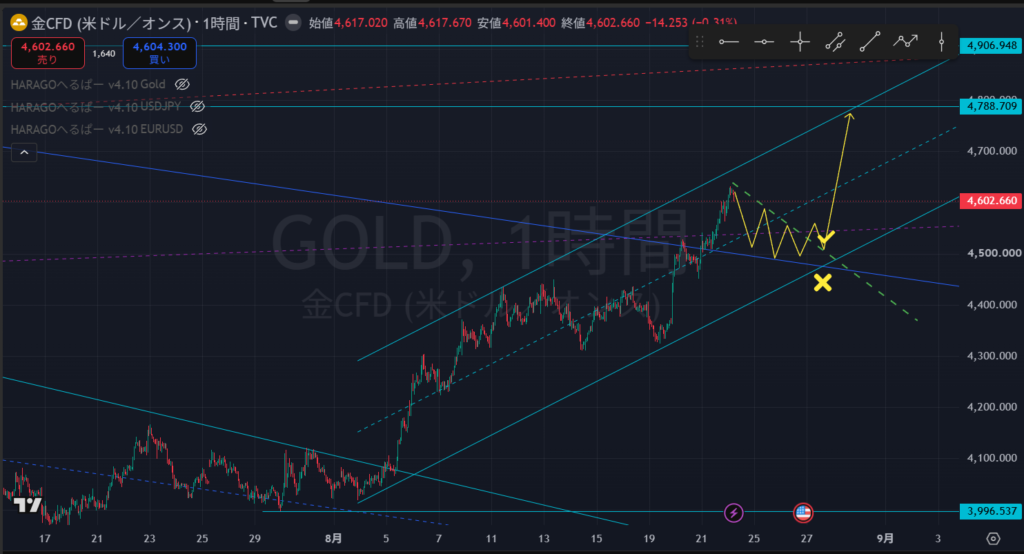Click the 8月 label on time axis
This screenshot has width=1024, height=554.
333,538
